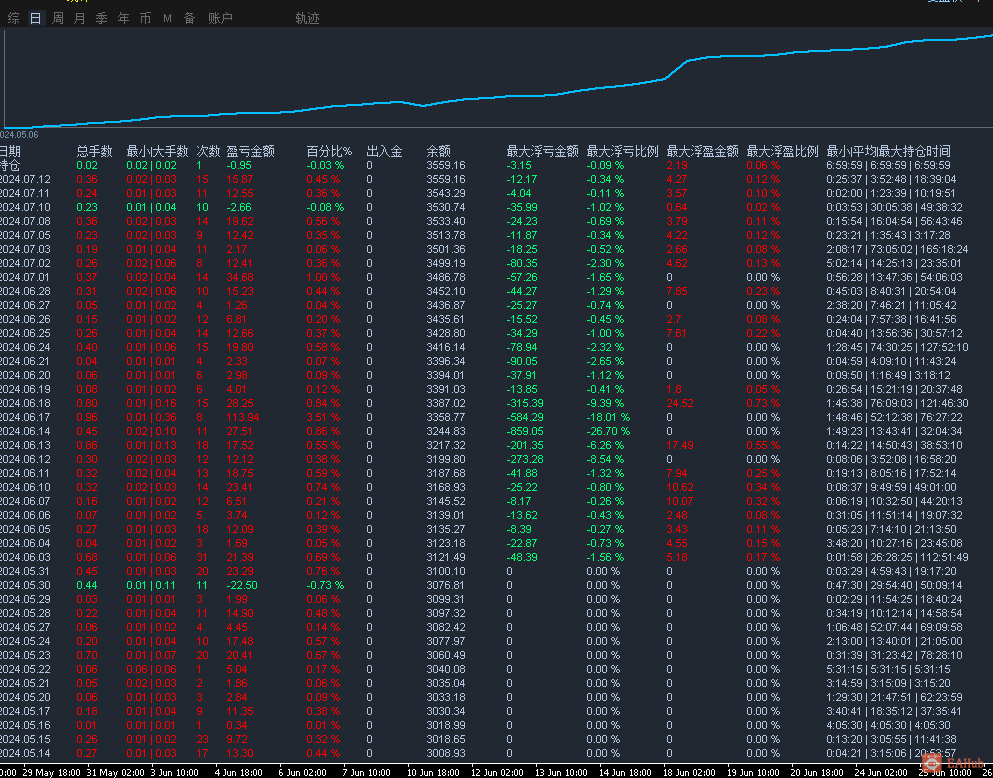Select the 2024.06.14 date row

pos(26,431)
